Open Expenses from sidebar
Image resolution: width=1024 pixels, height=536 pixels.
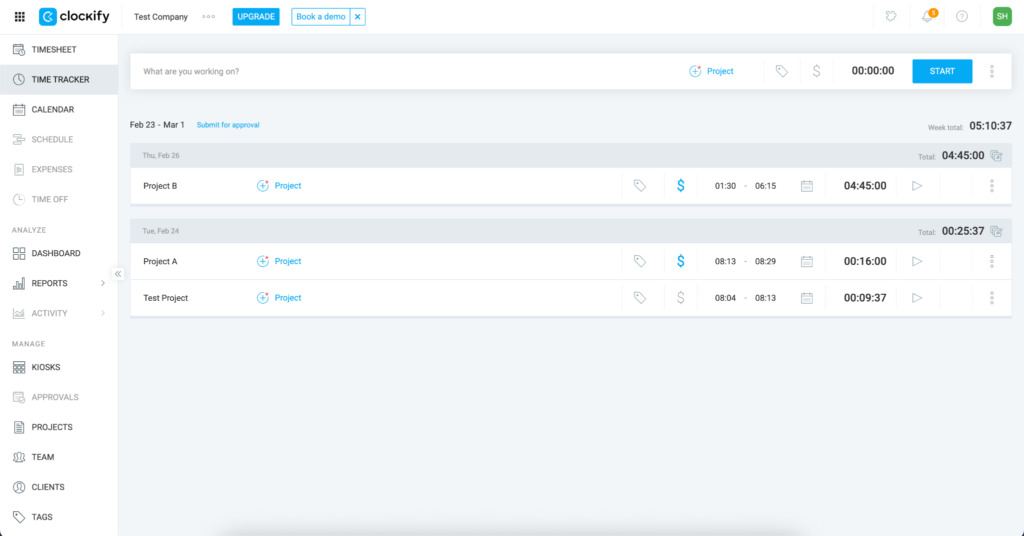click(x=59, y=170)
